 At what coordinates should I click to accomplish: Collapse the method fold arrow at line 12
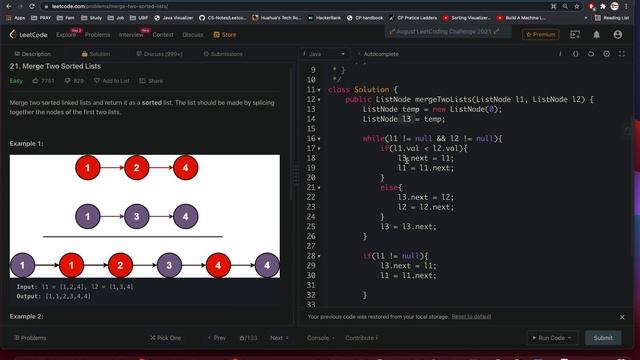319,100
